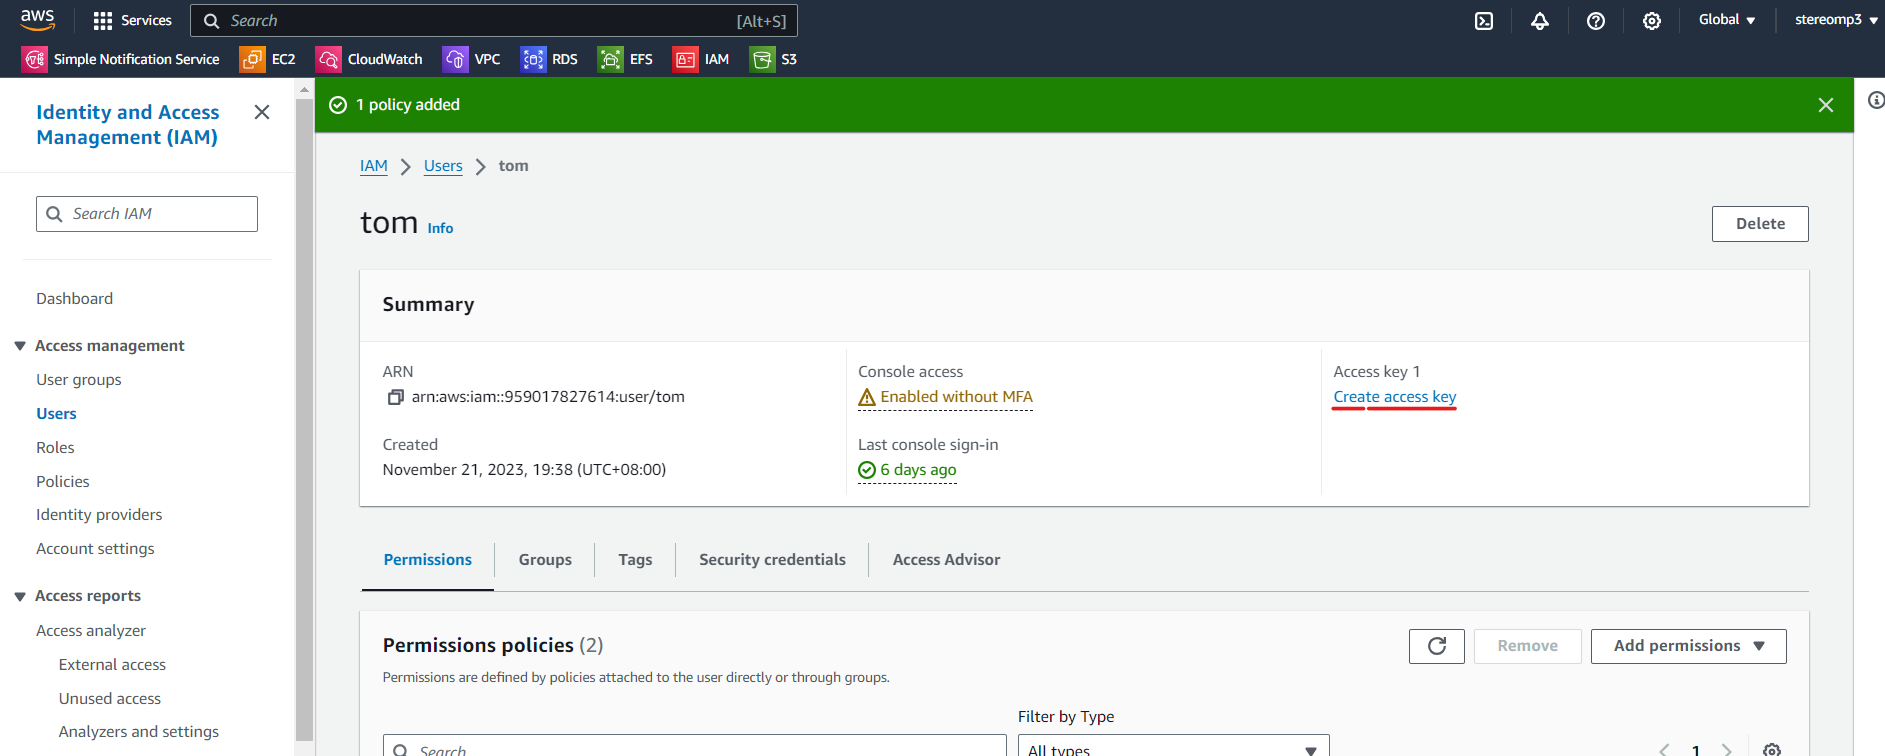Click the top AWS search field
The image size is (1885, 756).
pyautogui.click(x=494, y=21)
